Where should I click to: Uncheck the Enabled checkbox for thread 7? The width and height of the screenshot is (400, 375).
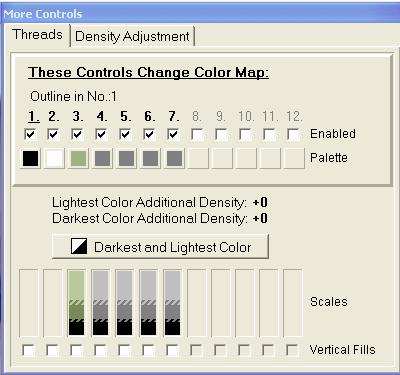click(x=173, y=135)
